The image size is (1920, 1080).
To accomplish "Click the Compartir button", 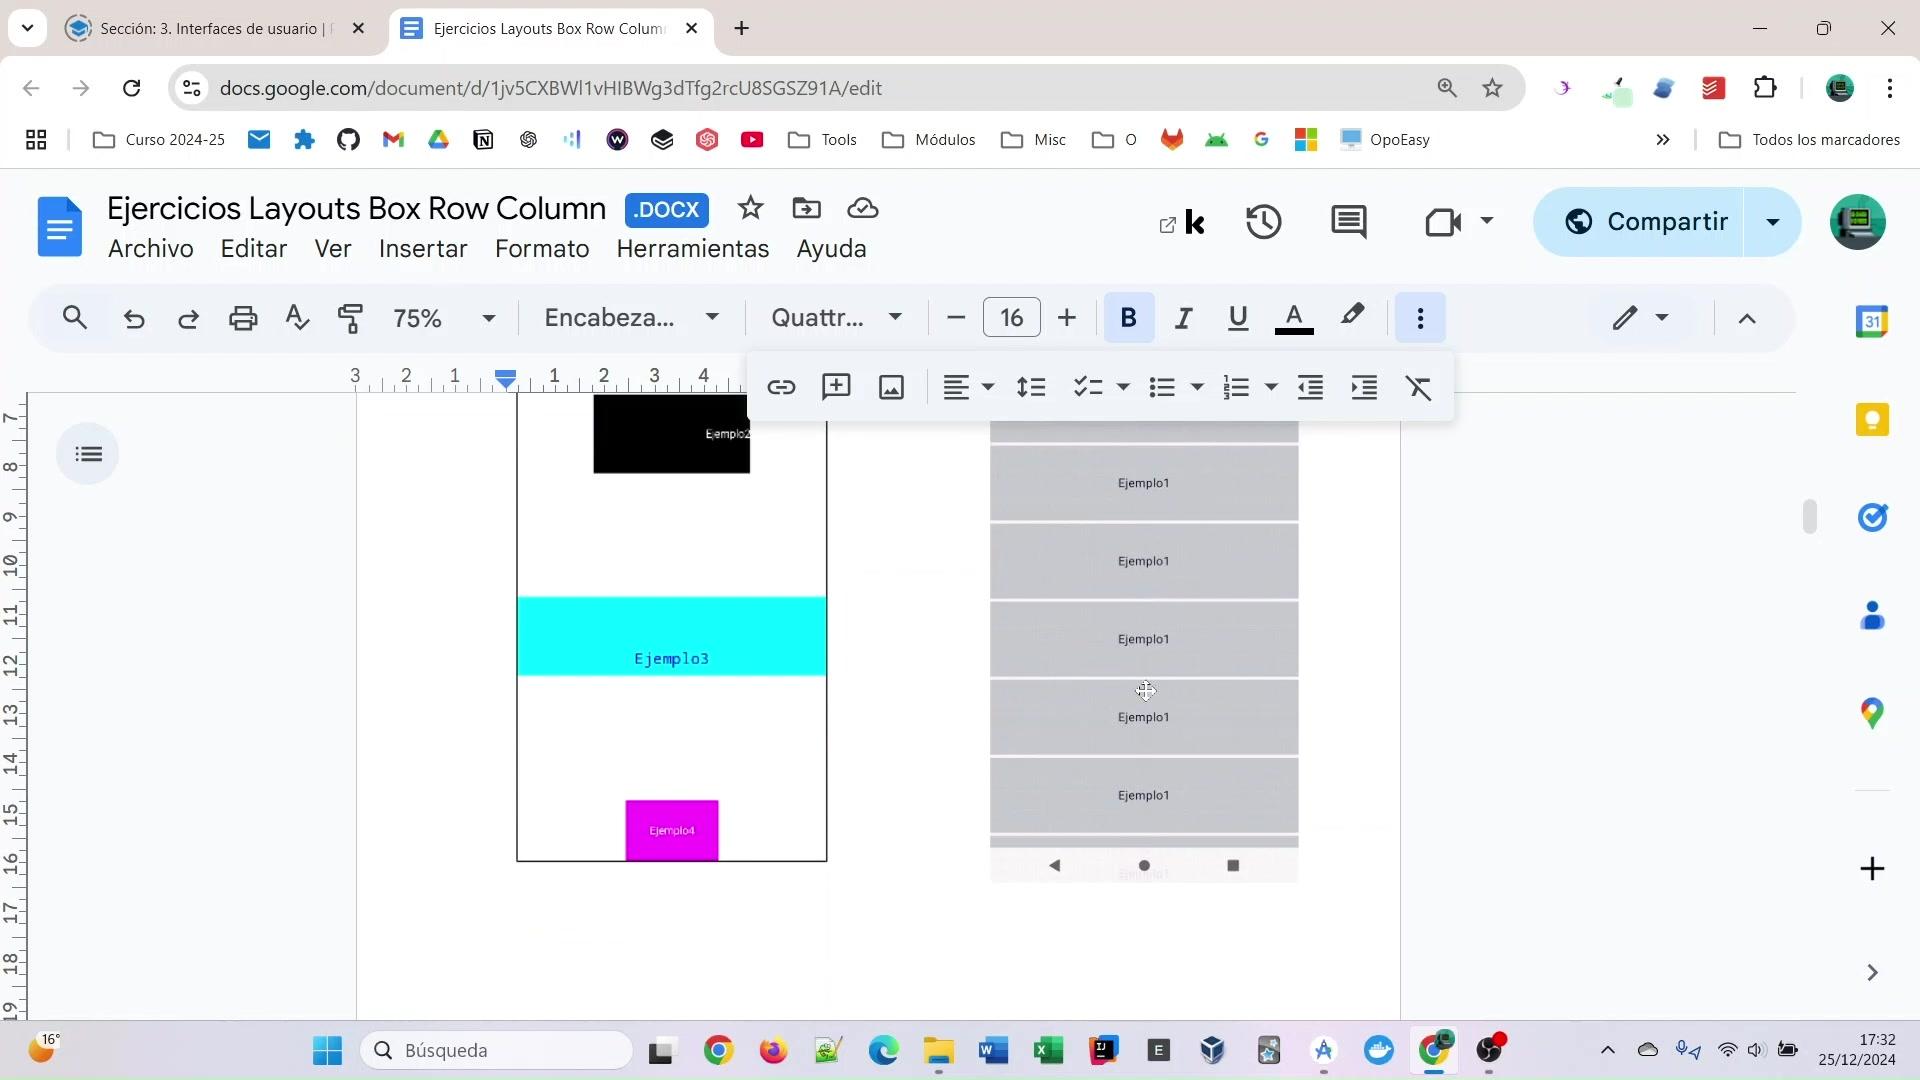I will [x=1645, y=222].
